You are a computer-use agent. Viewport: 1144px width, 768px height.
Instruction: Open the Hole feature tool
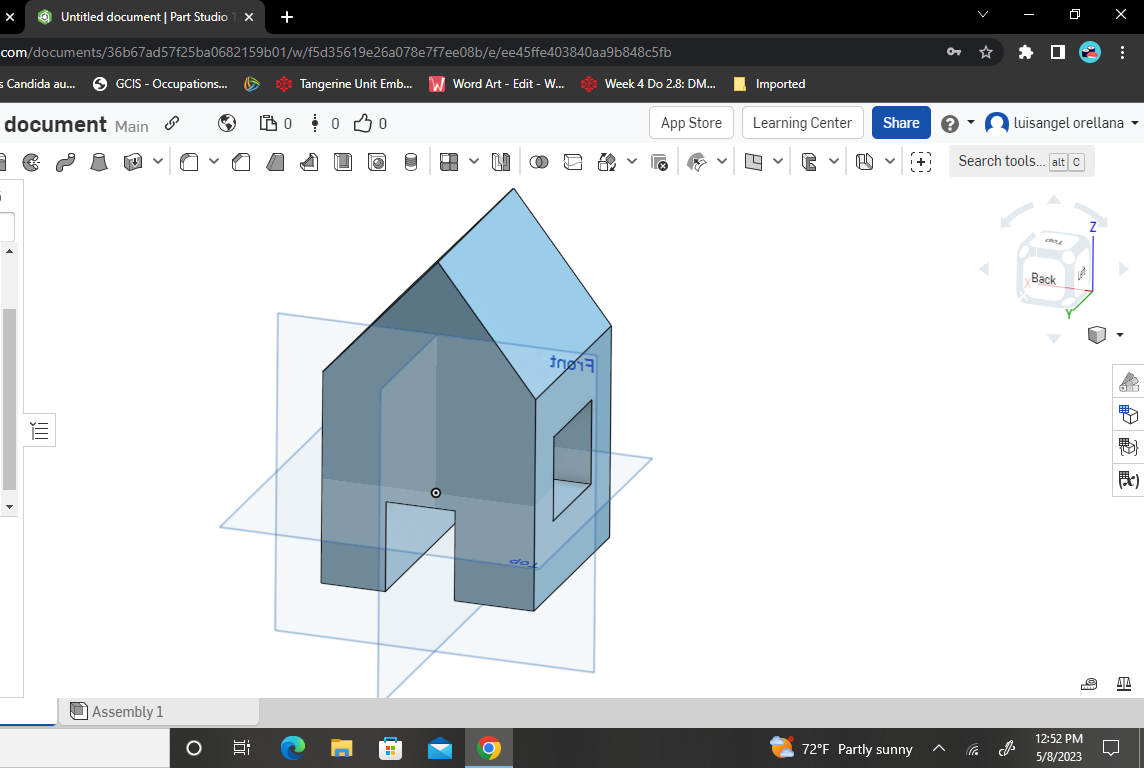tap(377, 161)
